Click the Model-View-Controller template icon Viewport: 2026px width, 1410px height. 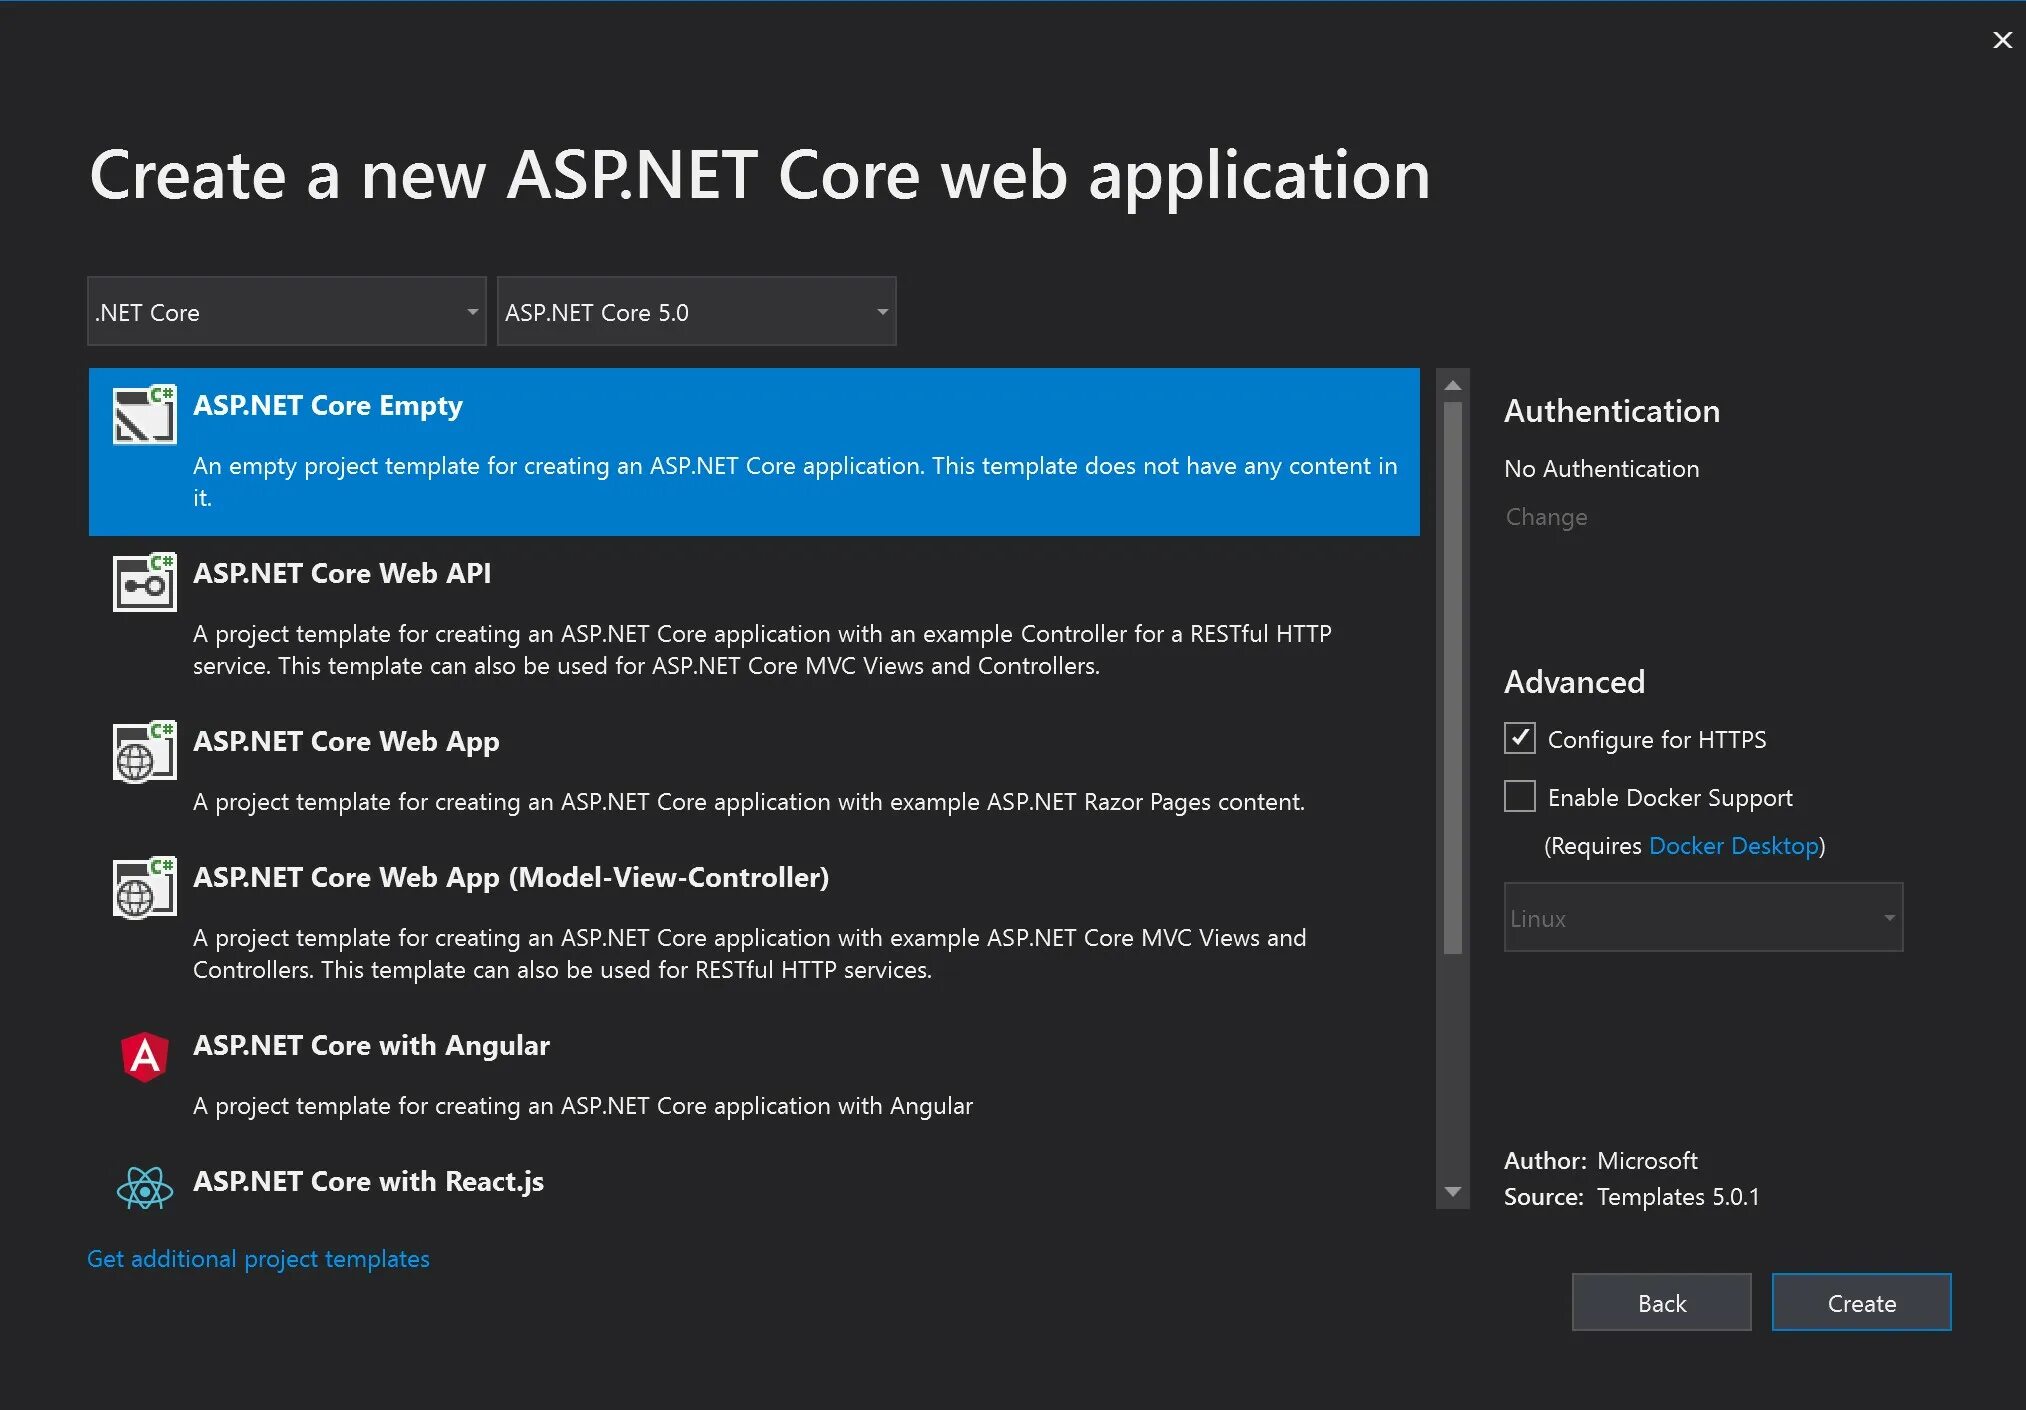(144, 887)
